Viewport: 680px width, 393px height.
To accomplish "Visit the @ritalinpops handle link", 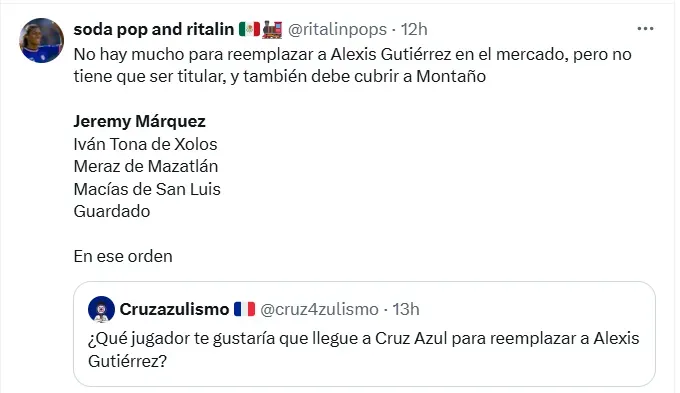I will pos(337,29).
